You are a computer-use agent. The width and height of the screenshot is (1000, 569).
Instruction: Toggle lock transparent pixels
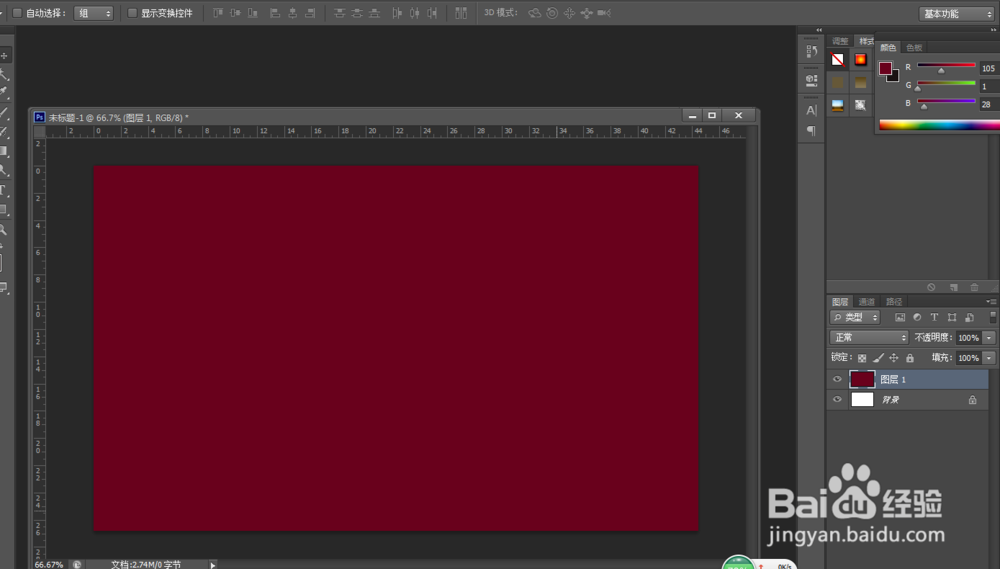[x=862, y=358]
